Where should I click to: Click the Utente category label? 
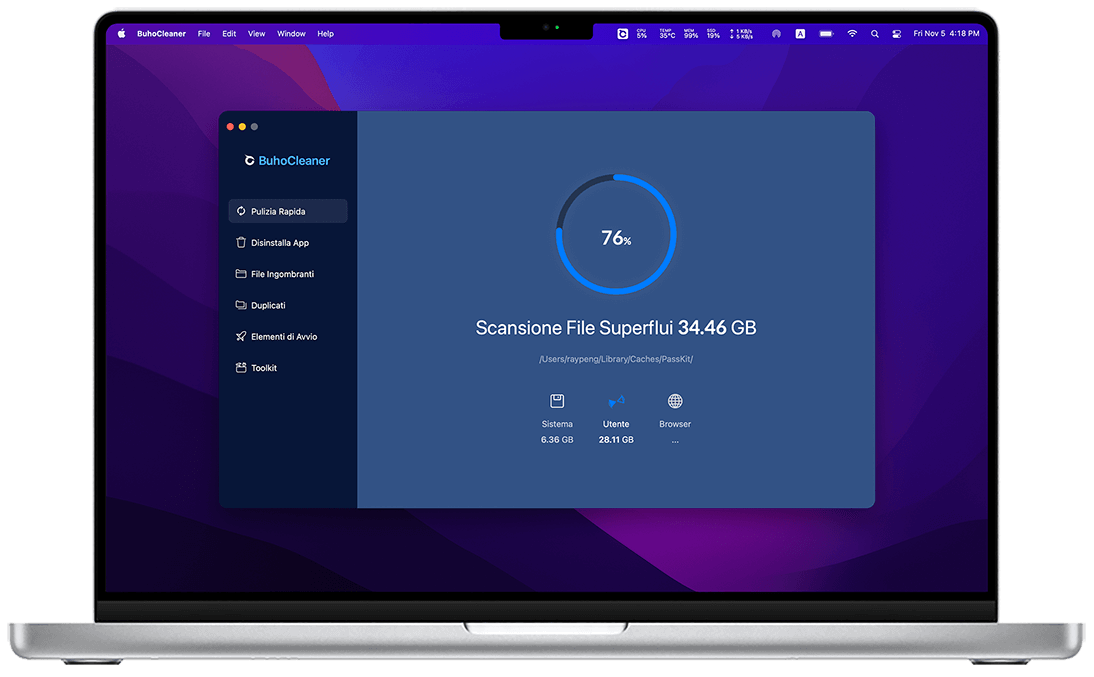(x=616, y=424)
